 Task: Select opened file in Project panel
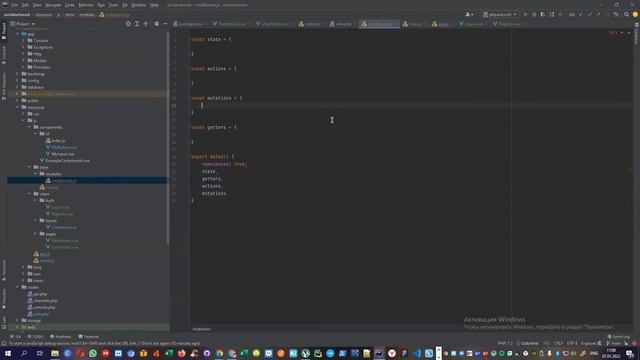(128, 24)
